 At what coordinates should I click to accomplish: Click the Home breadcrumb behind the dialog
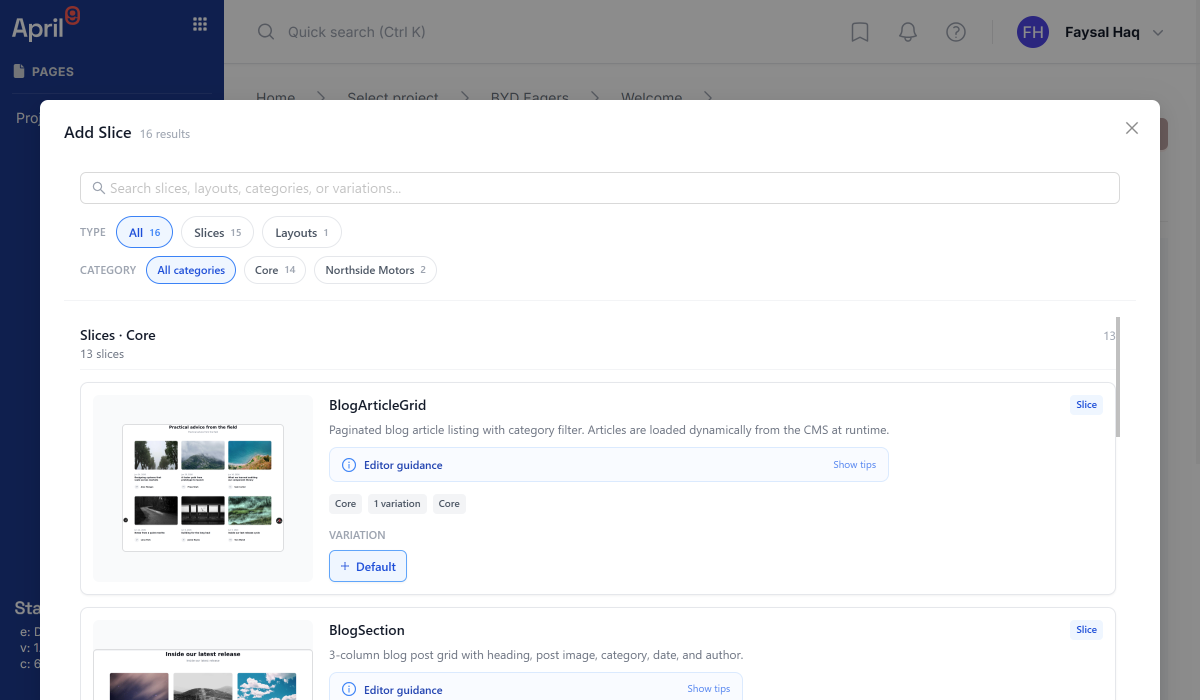coord(276,97)
